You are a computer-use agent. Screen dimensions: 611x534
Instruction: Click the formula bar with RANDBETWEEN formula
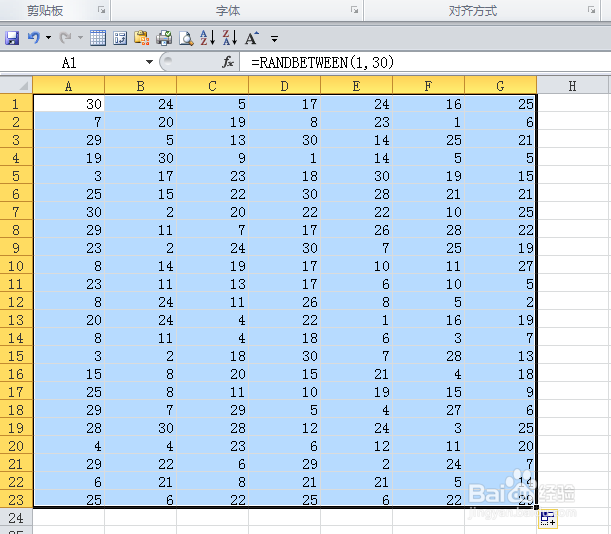(425, 62)
